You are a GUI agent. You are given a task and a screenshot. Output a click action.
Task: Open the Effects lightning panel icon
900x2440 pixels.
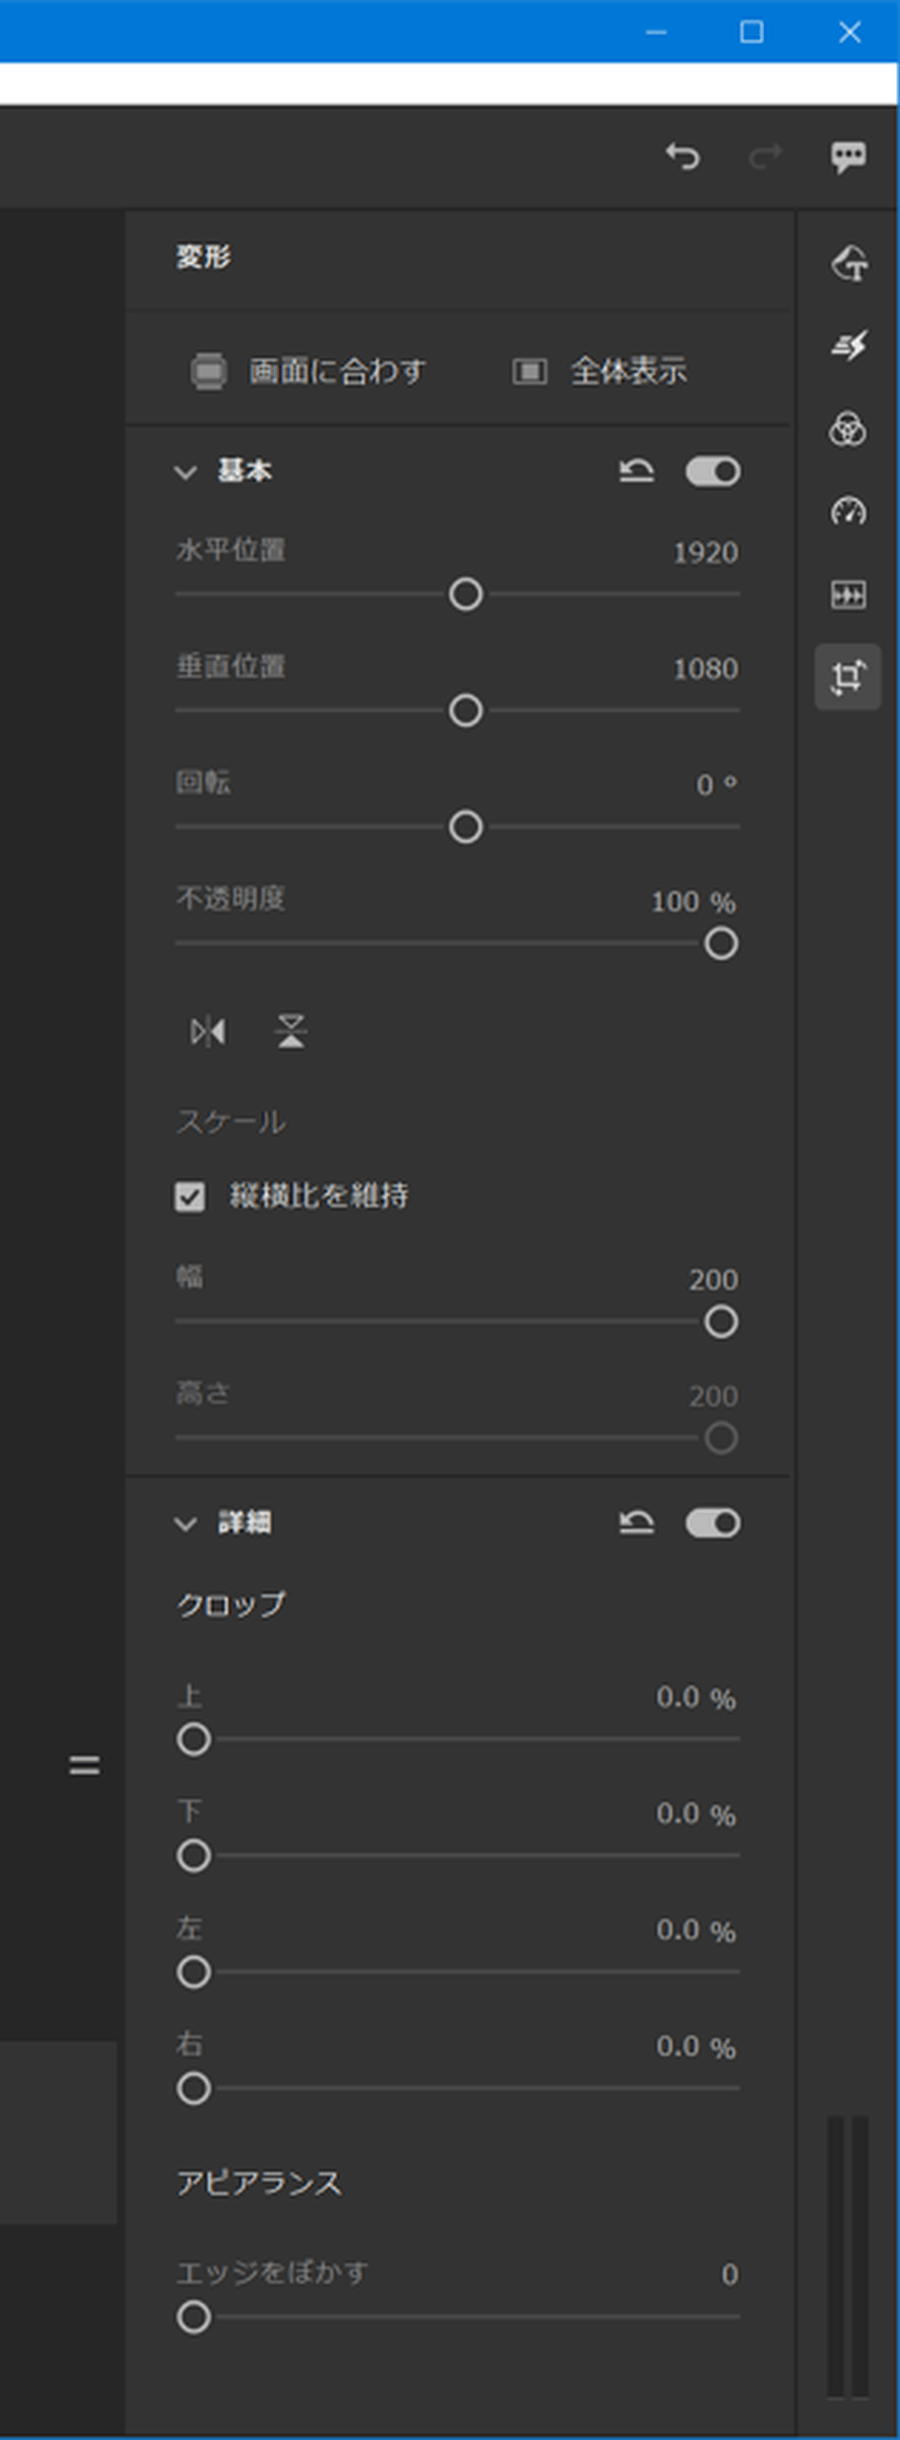click(x=848, y=346)
